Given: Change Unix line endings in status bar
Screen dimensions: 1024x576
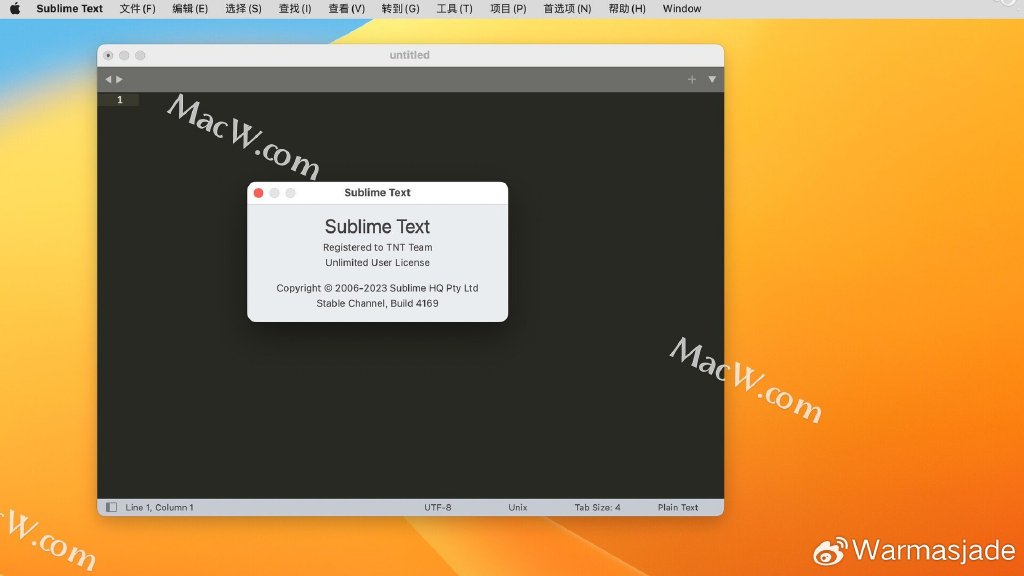Looking at the screenshot, I should click(x=518, y=507).
